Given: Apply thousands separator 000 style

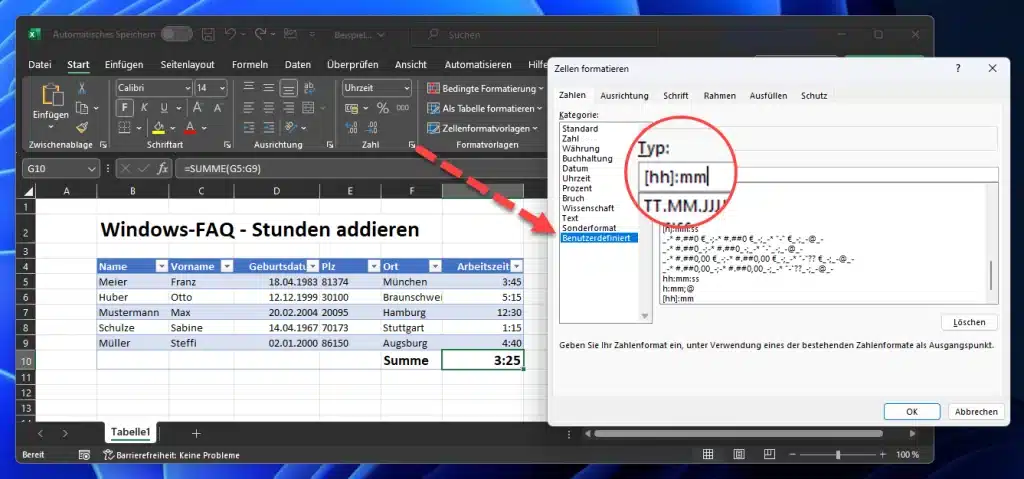Looking at the screenshot, I should point(403,108).
